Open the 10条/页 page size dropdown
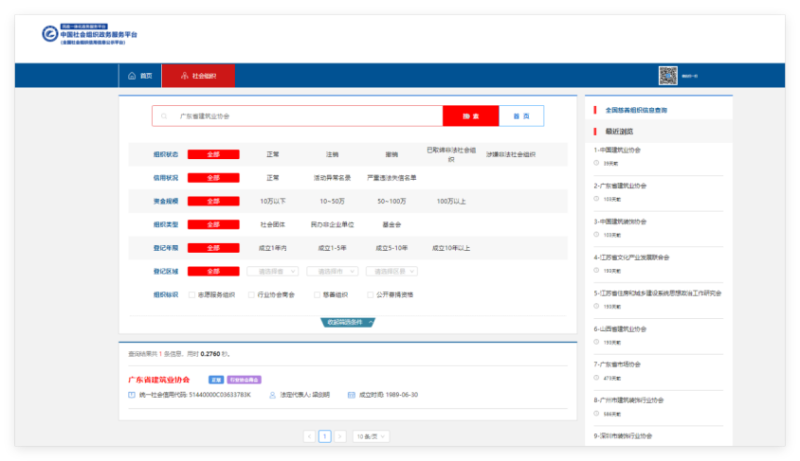The image size is (800, 461). coord(371,436)
